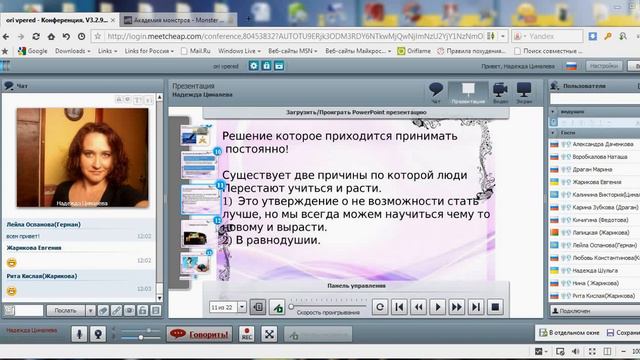The width and height of the screenshot is (640, 360).
Task: Expand Панель управления header
Action: pyautogui.click(x=356, y=286)
